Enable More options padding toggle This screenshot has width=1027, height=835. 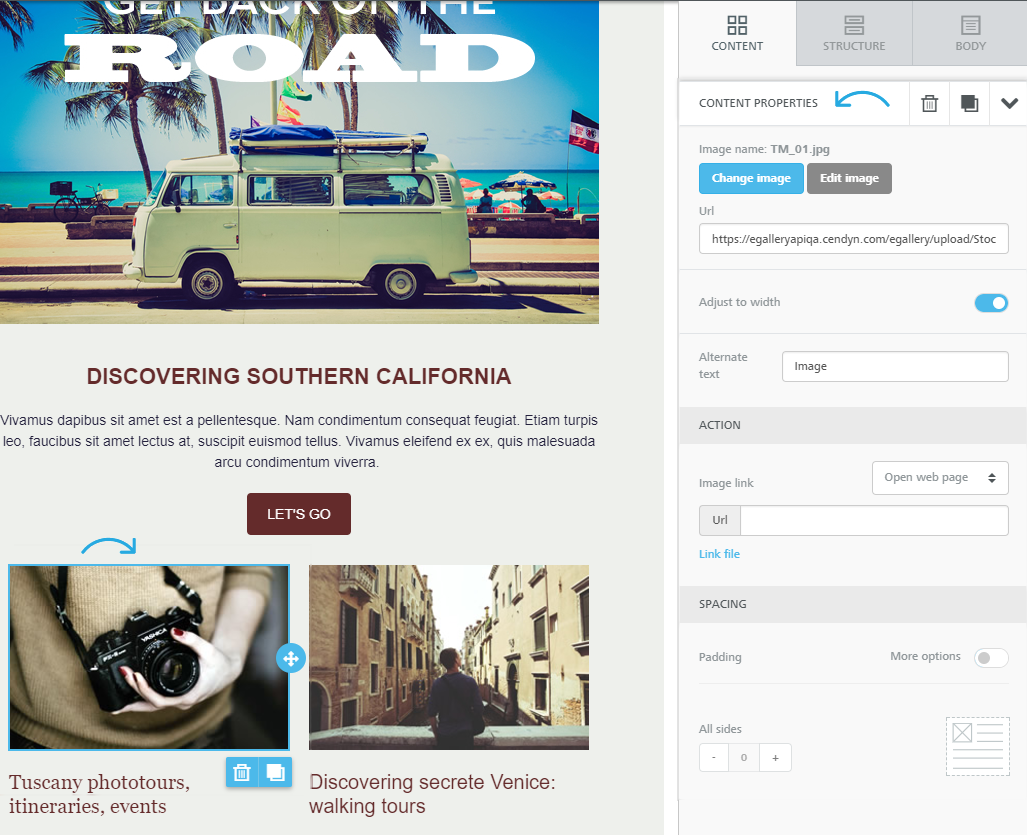[991, 658]
